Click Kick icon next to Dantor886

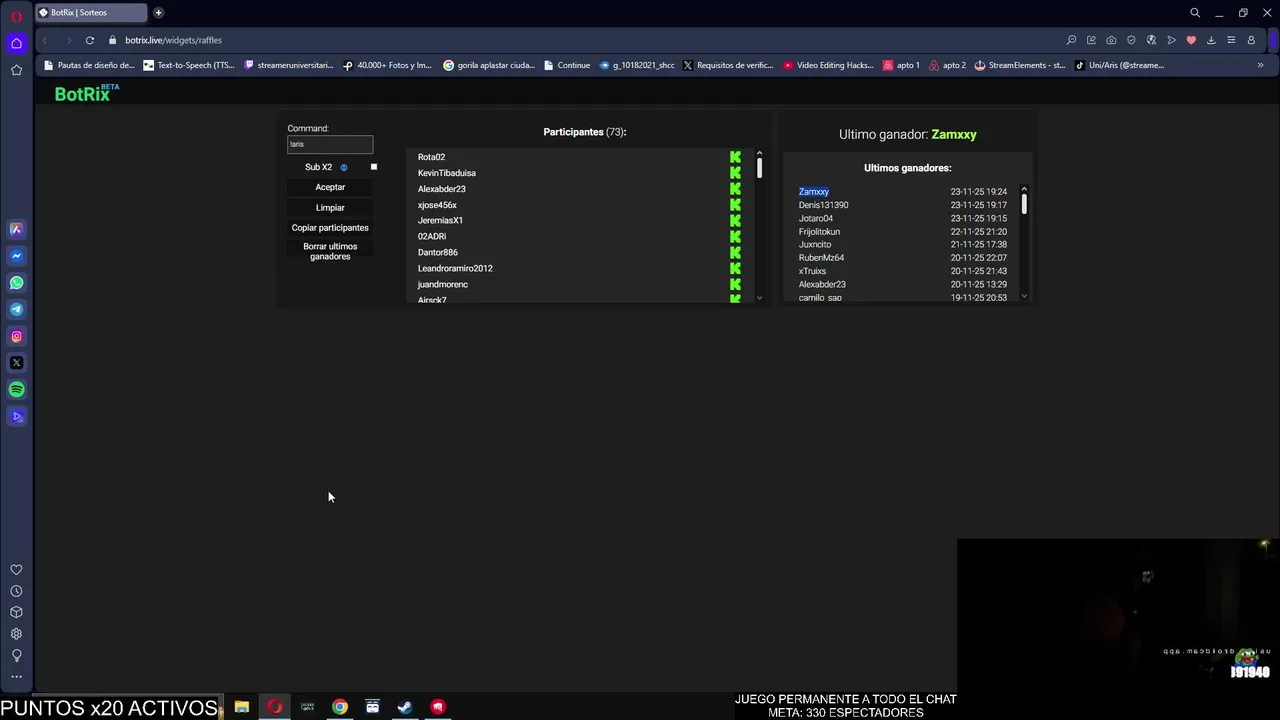point(735,252)
